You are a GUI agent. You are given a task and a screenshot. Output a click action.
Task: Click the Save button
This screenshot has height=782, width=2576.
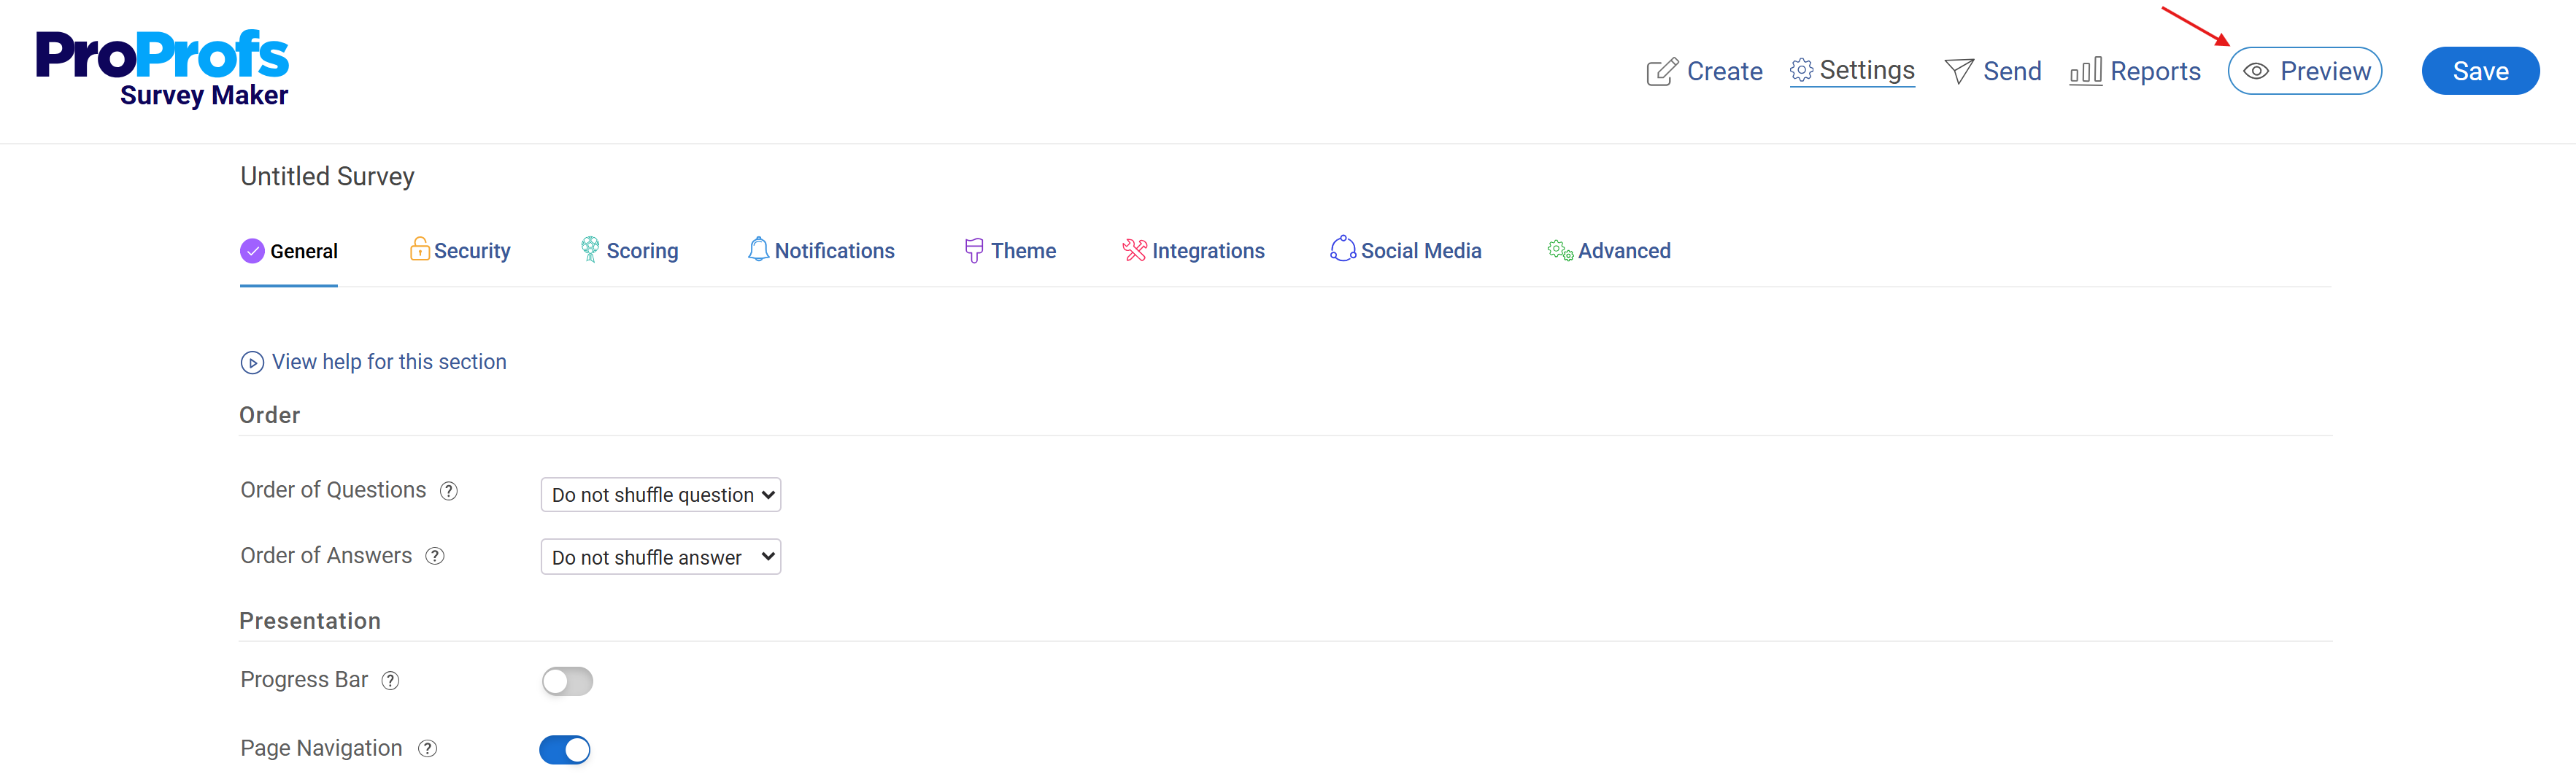pyautogui.click(x=2480, y=71)
